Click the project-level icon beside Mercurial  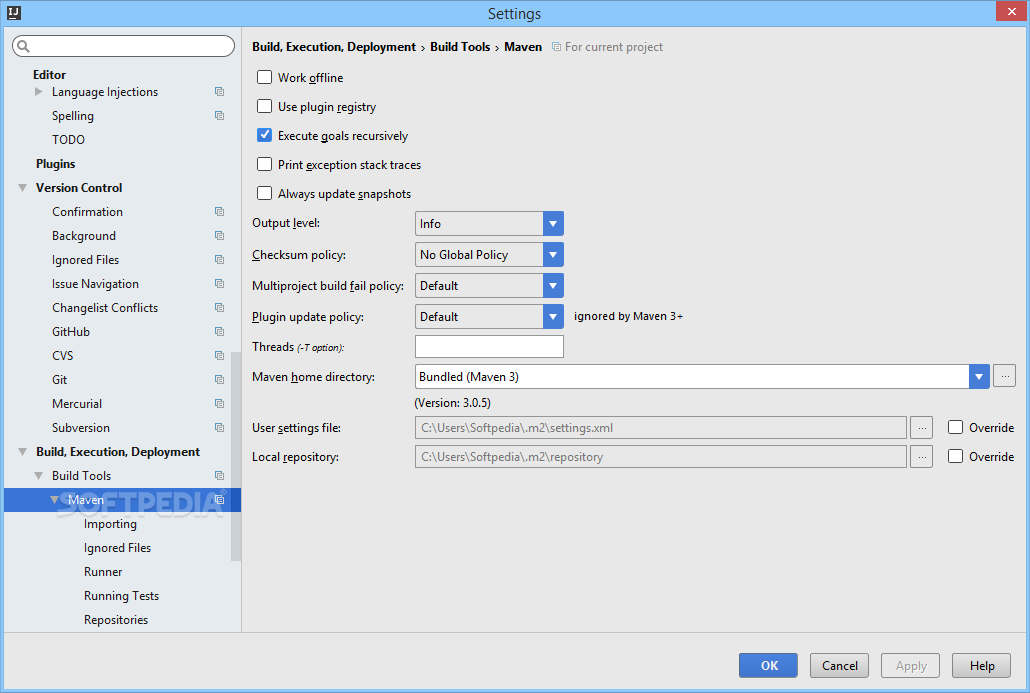click(219, 403)
